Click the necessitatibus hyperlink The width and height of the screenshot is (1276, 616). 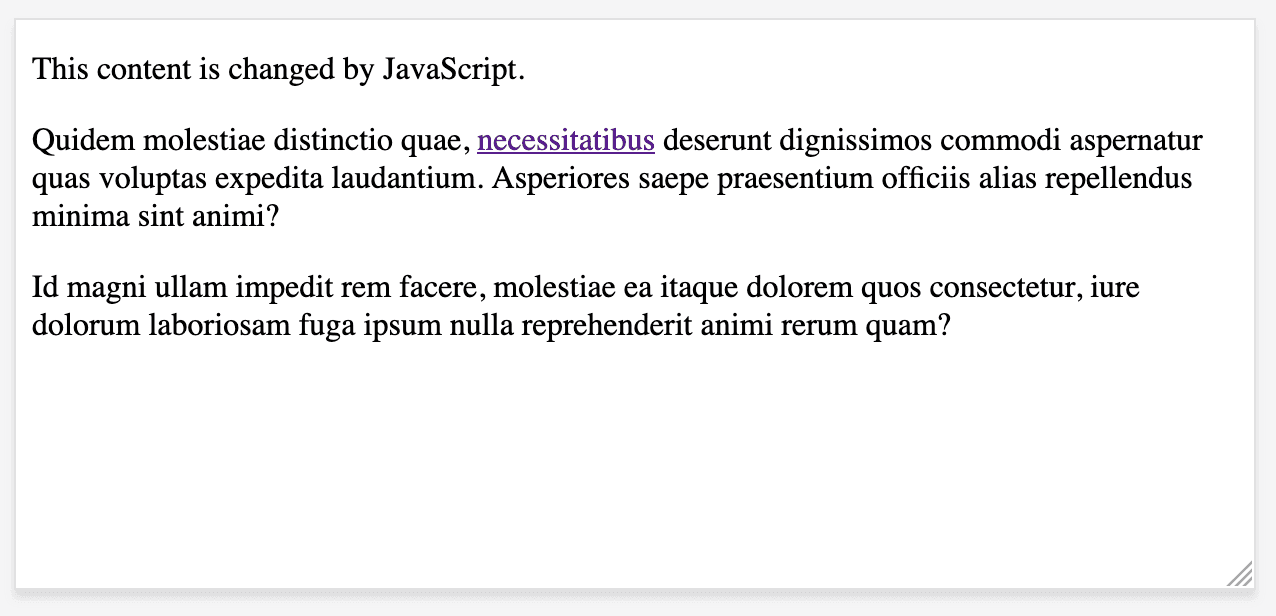[566, 141]
